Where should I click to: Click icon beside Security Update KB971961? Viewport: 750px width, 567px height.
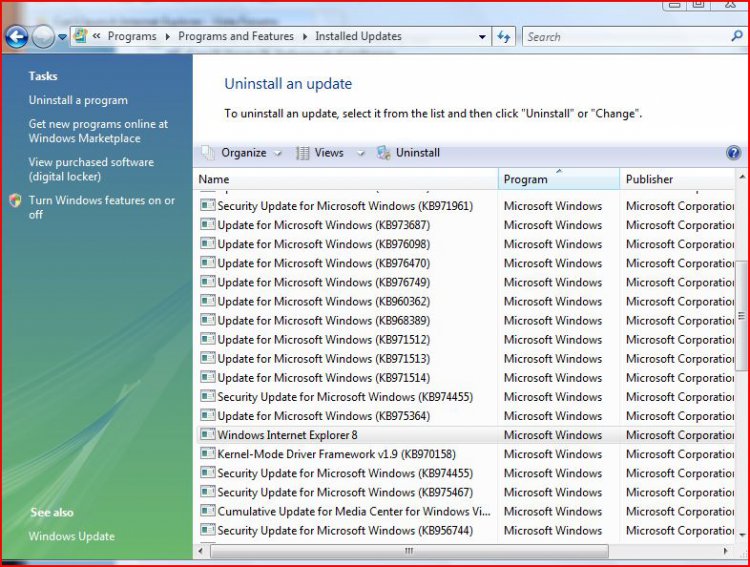208,205
